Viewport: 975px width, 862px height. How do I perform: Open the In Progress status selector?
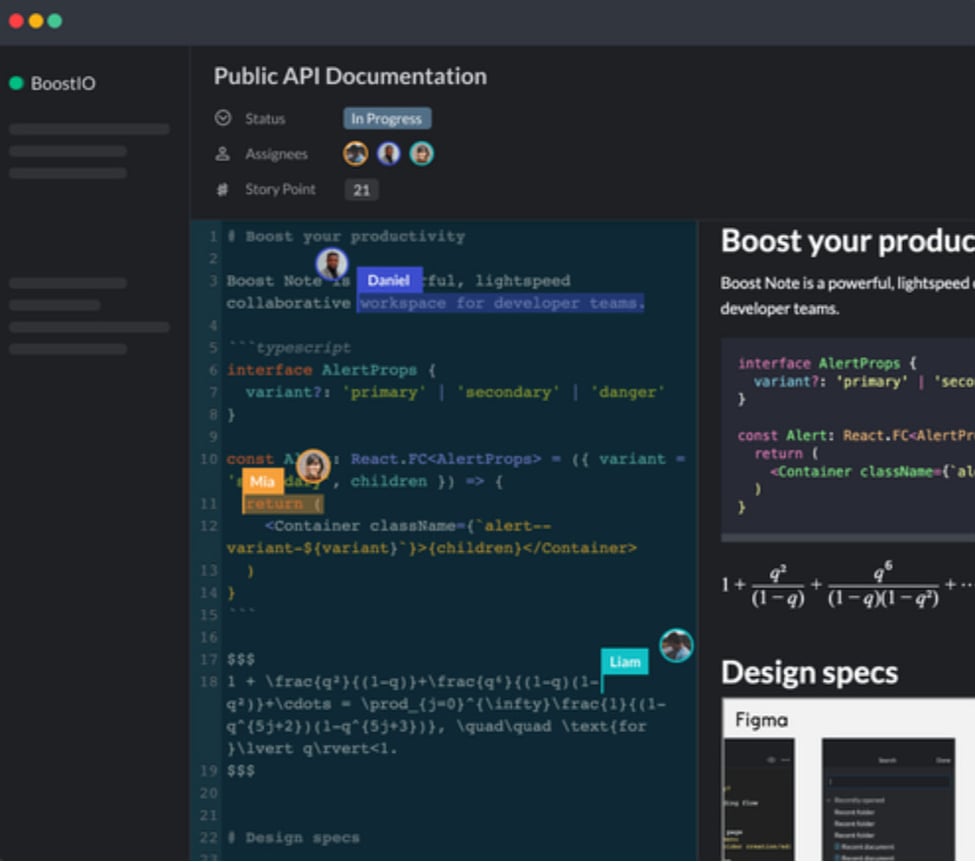click(387, 118)
